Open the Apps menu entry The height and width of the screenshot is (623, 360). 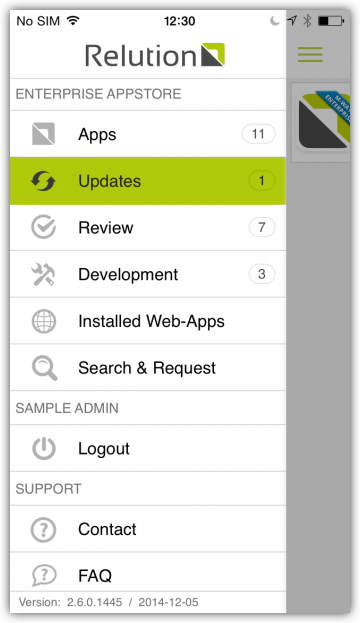(148, 134)
